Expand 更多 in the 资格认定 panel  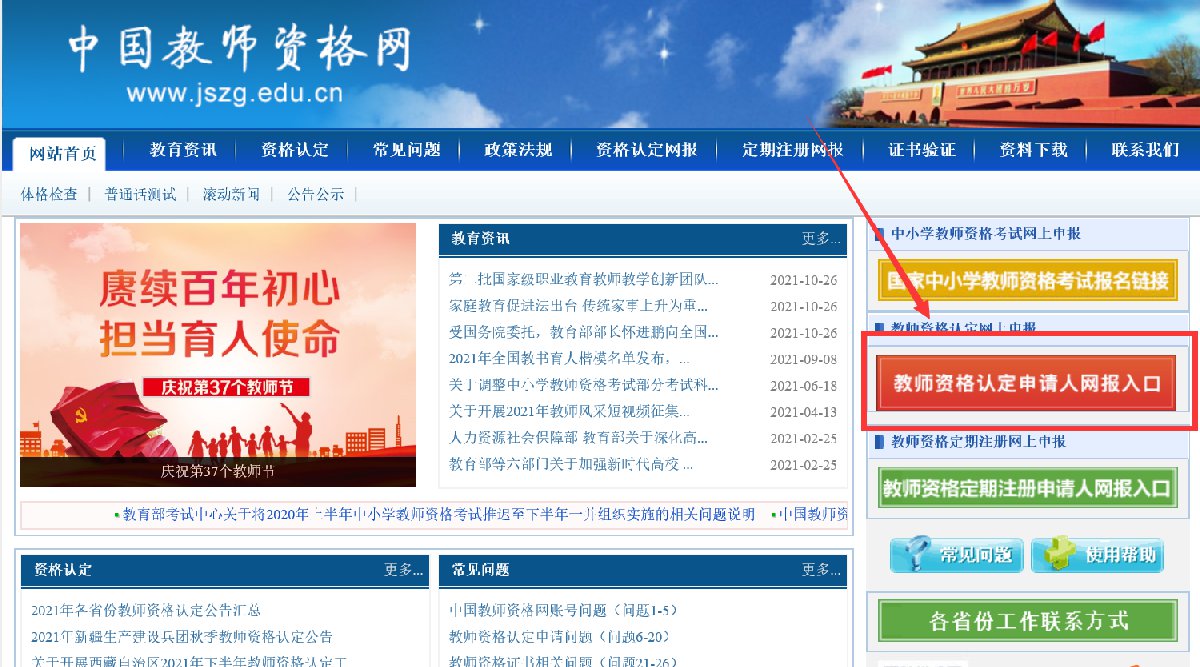click(x=403, y=570)
